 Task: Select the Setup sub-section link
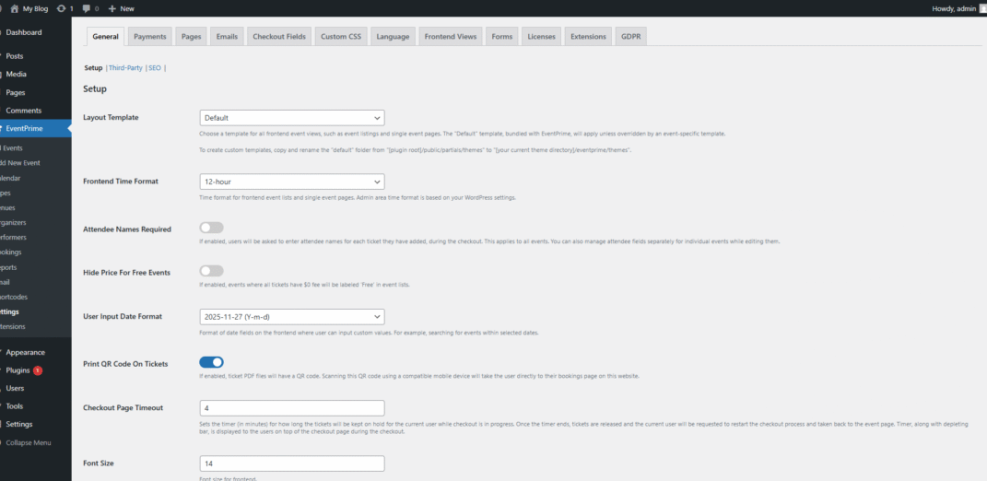[x=93, y=68]
